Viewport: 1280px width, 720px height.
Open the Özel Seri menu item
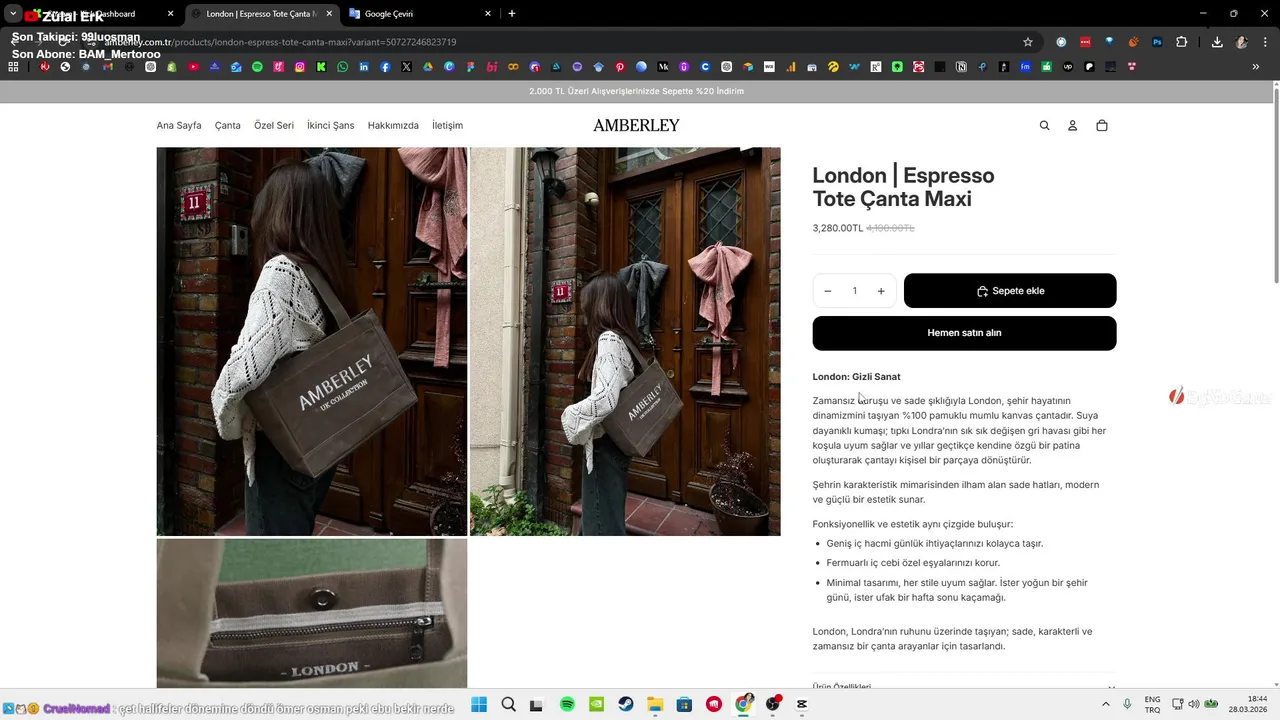[274, 126]
